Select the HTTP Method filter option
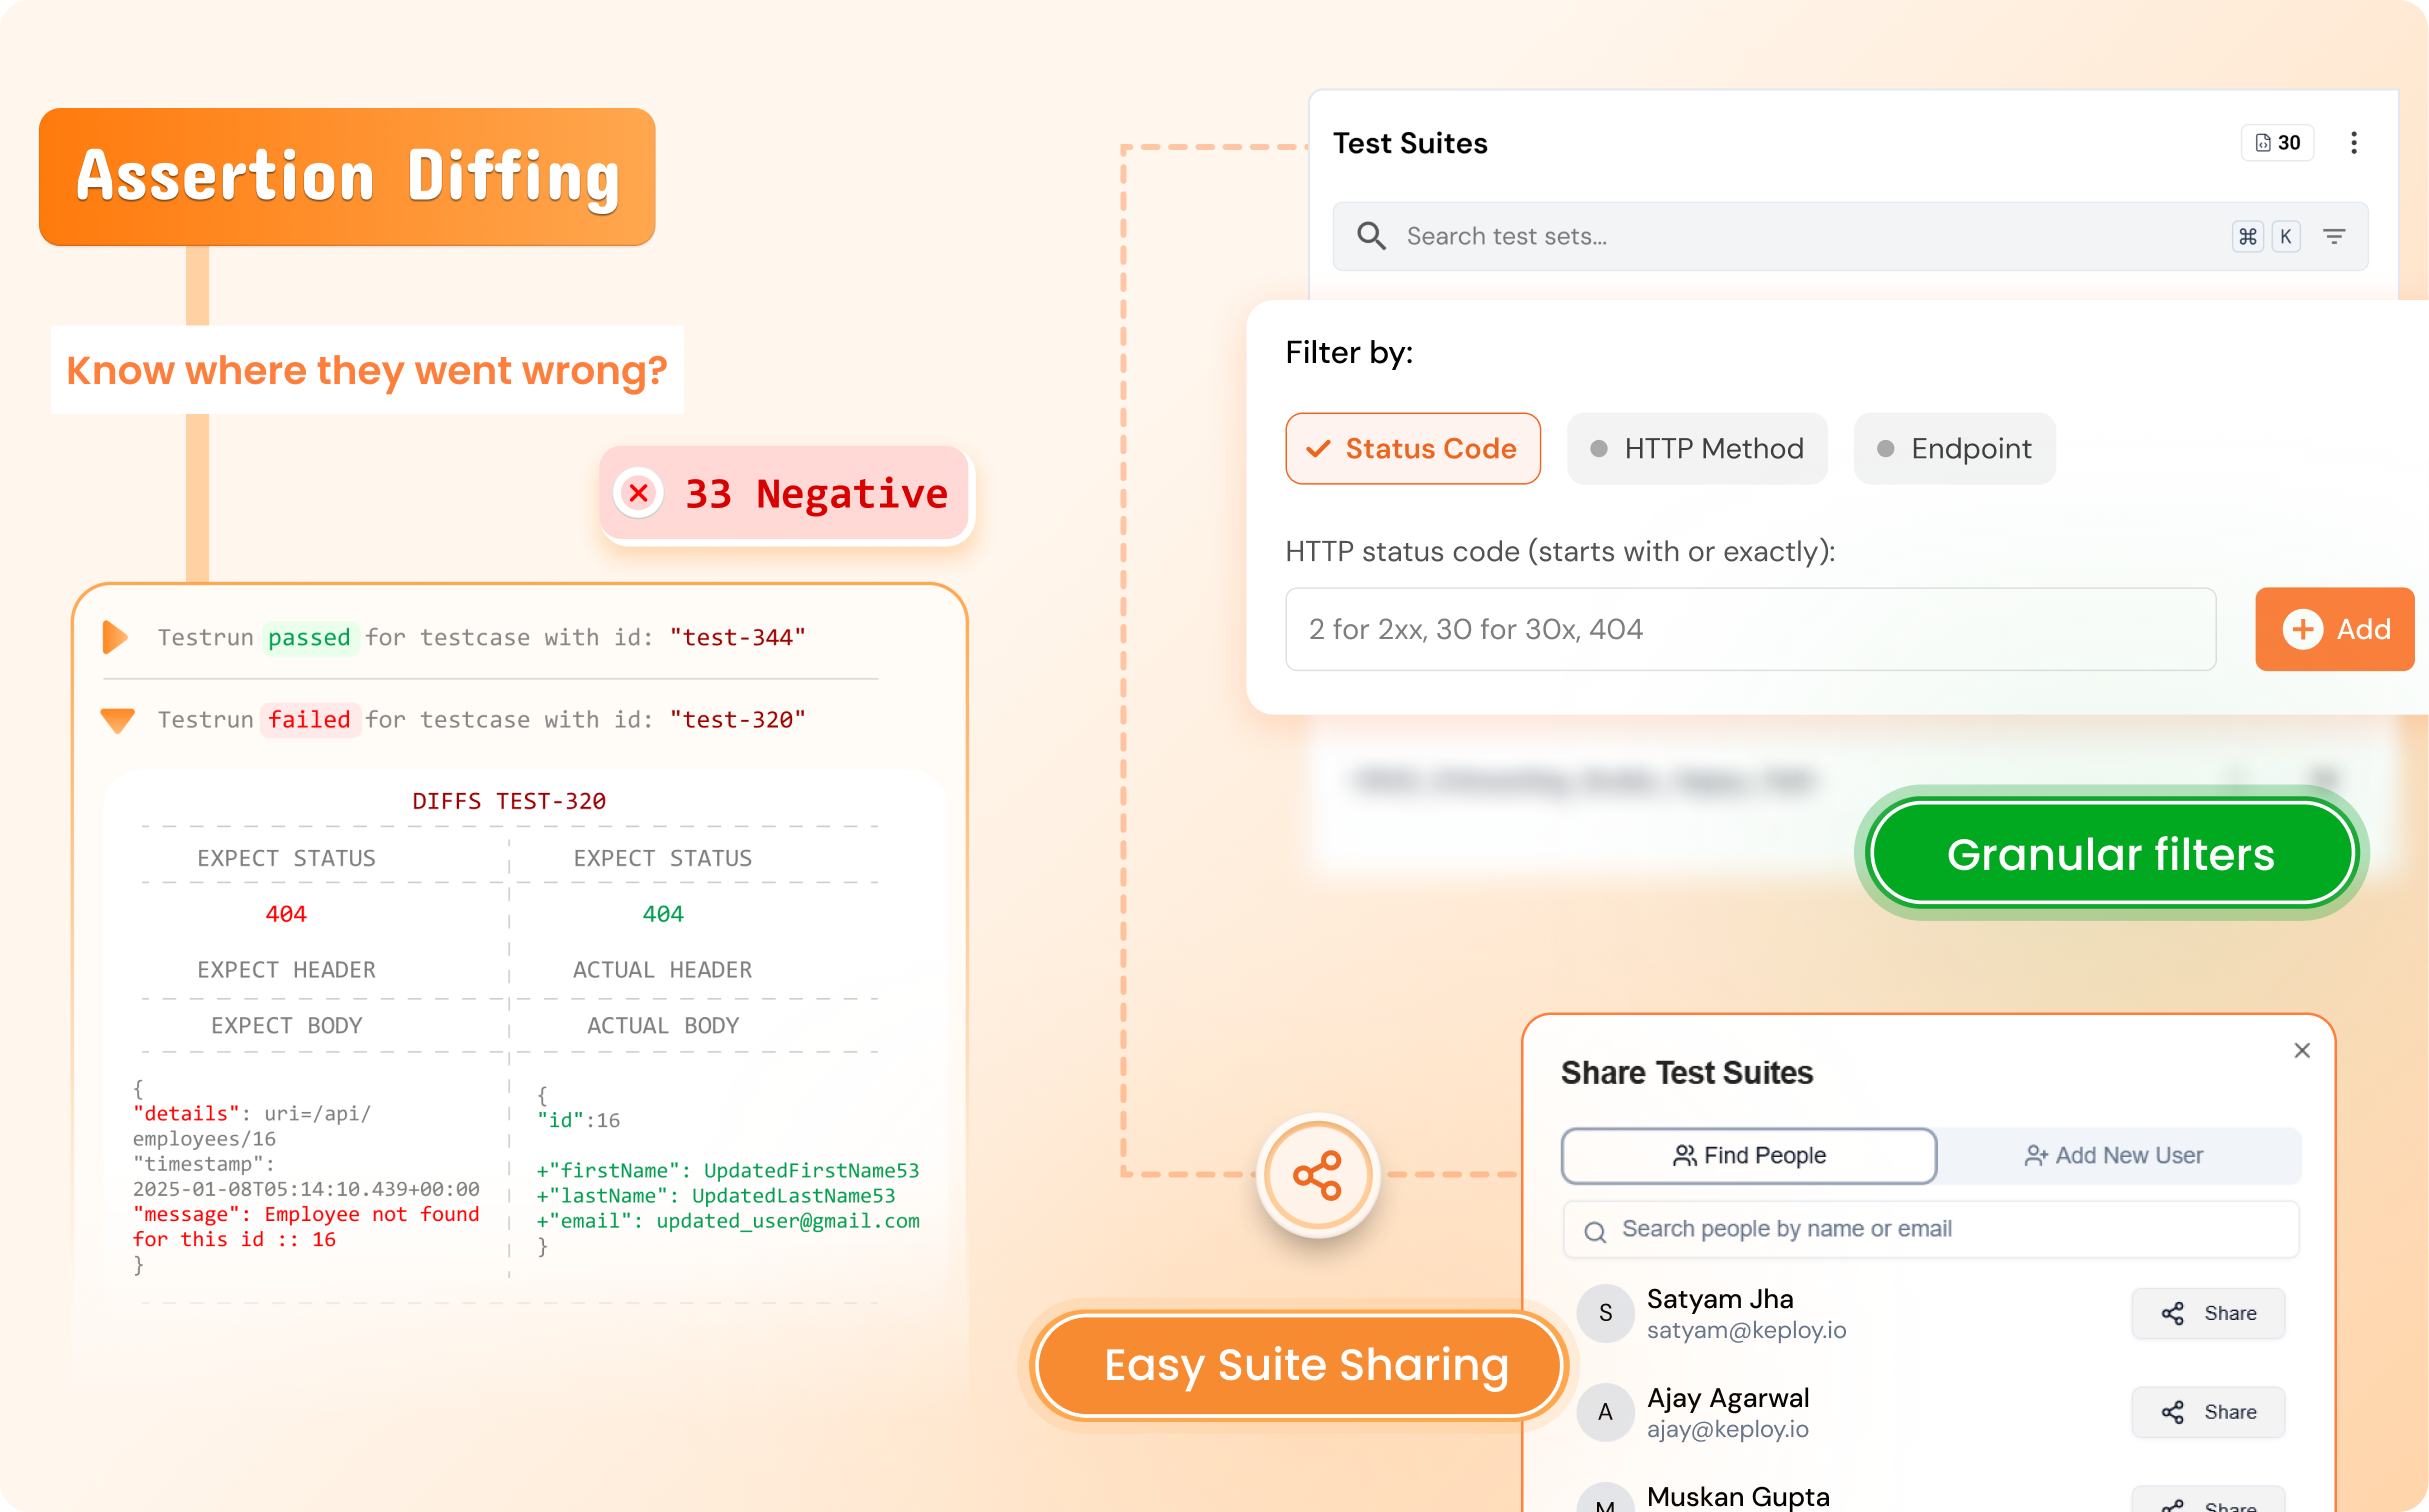Screen dimensions: 2429x1512 click(x=1697, y=449)
